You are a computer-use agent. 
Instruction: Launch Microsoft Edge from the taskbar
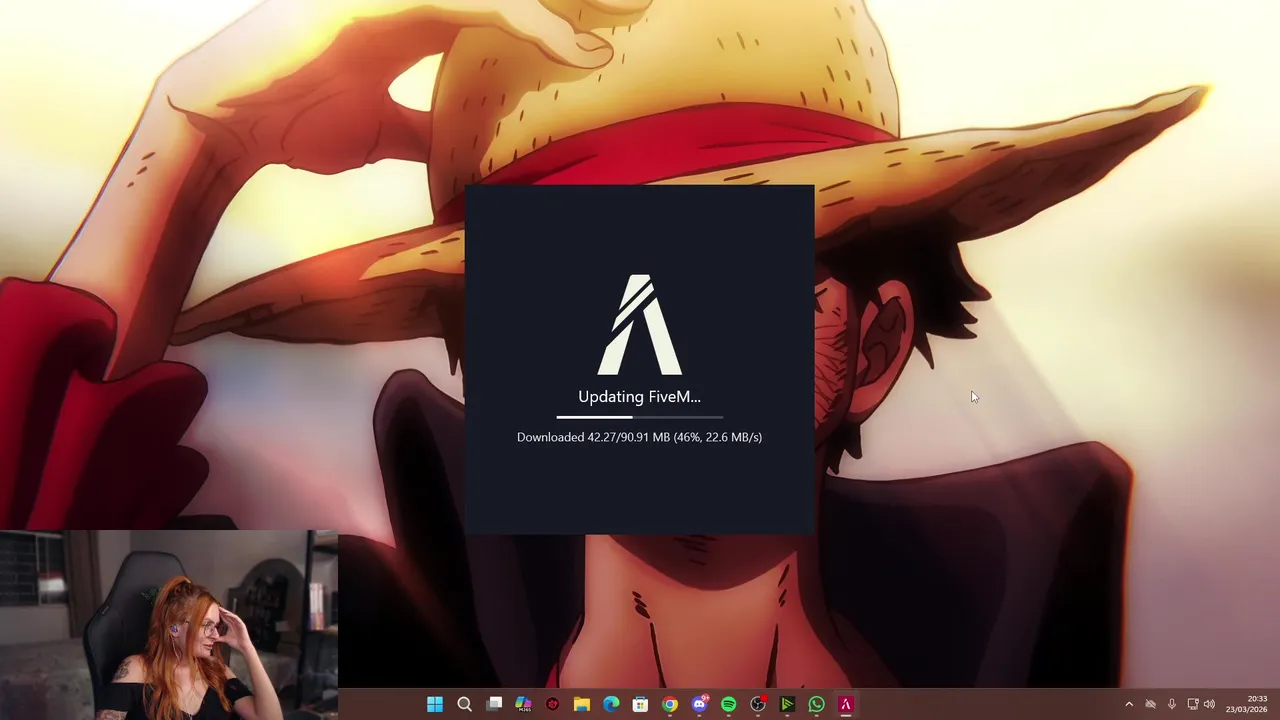[611, 704]
